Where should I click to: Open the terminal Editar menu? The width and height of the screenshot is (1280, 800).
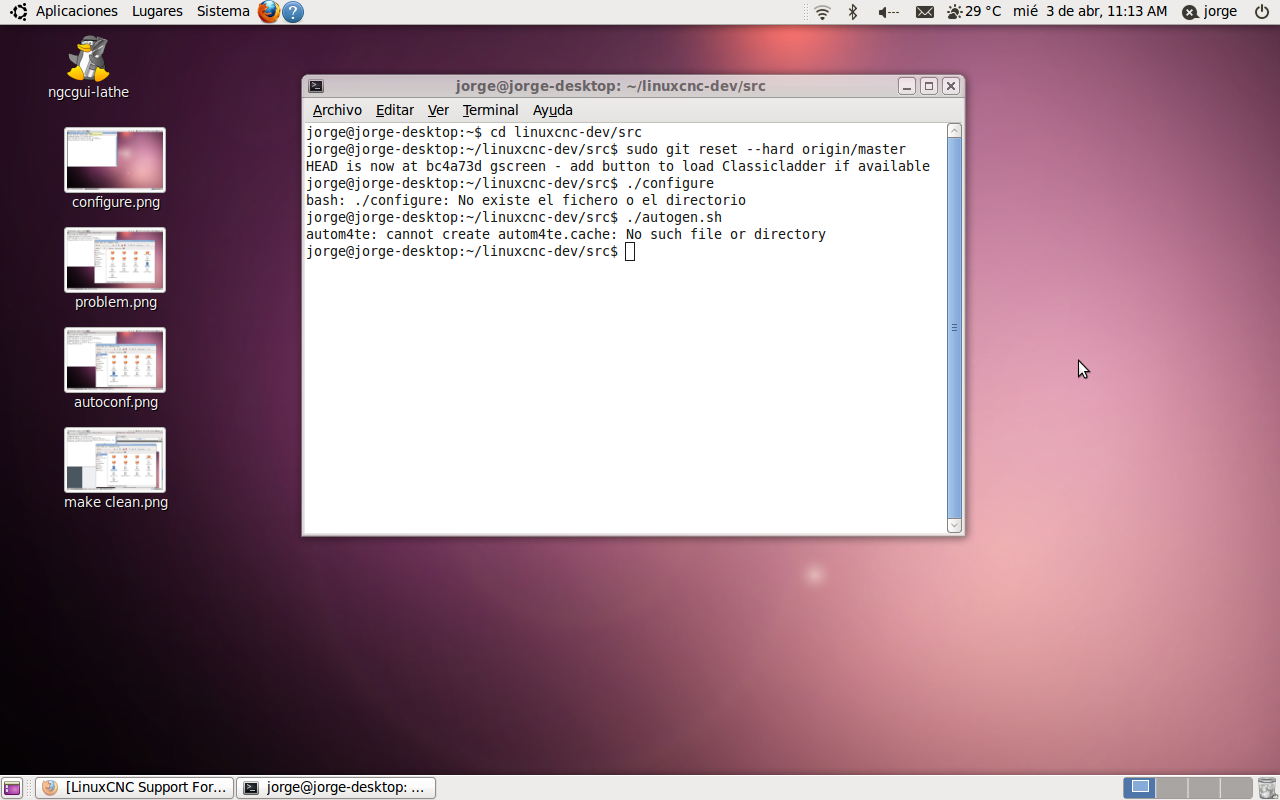point(395,110)
